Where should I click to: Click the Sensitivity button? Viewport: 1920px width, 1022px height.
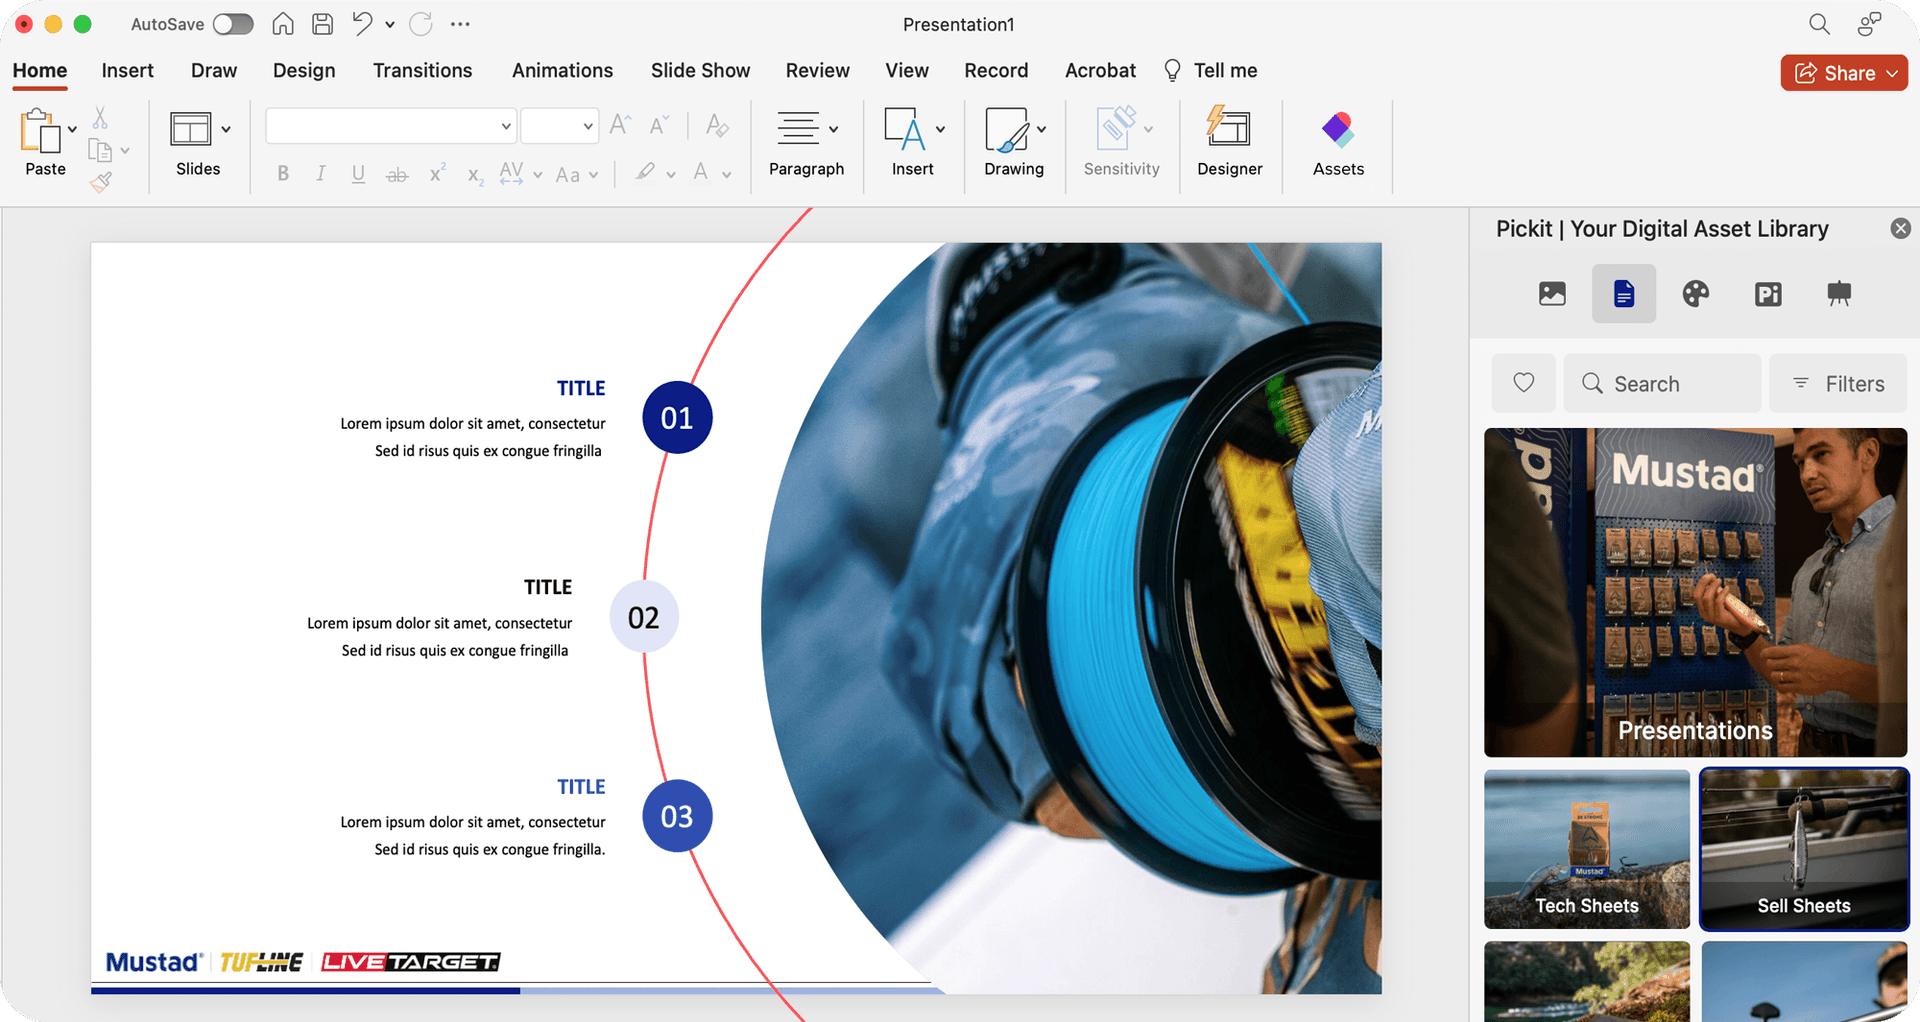1122,143
